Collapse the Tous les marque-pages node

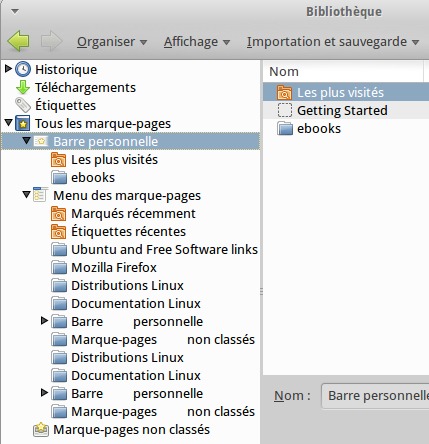pyautogui.click(x=9, y=123)
